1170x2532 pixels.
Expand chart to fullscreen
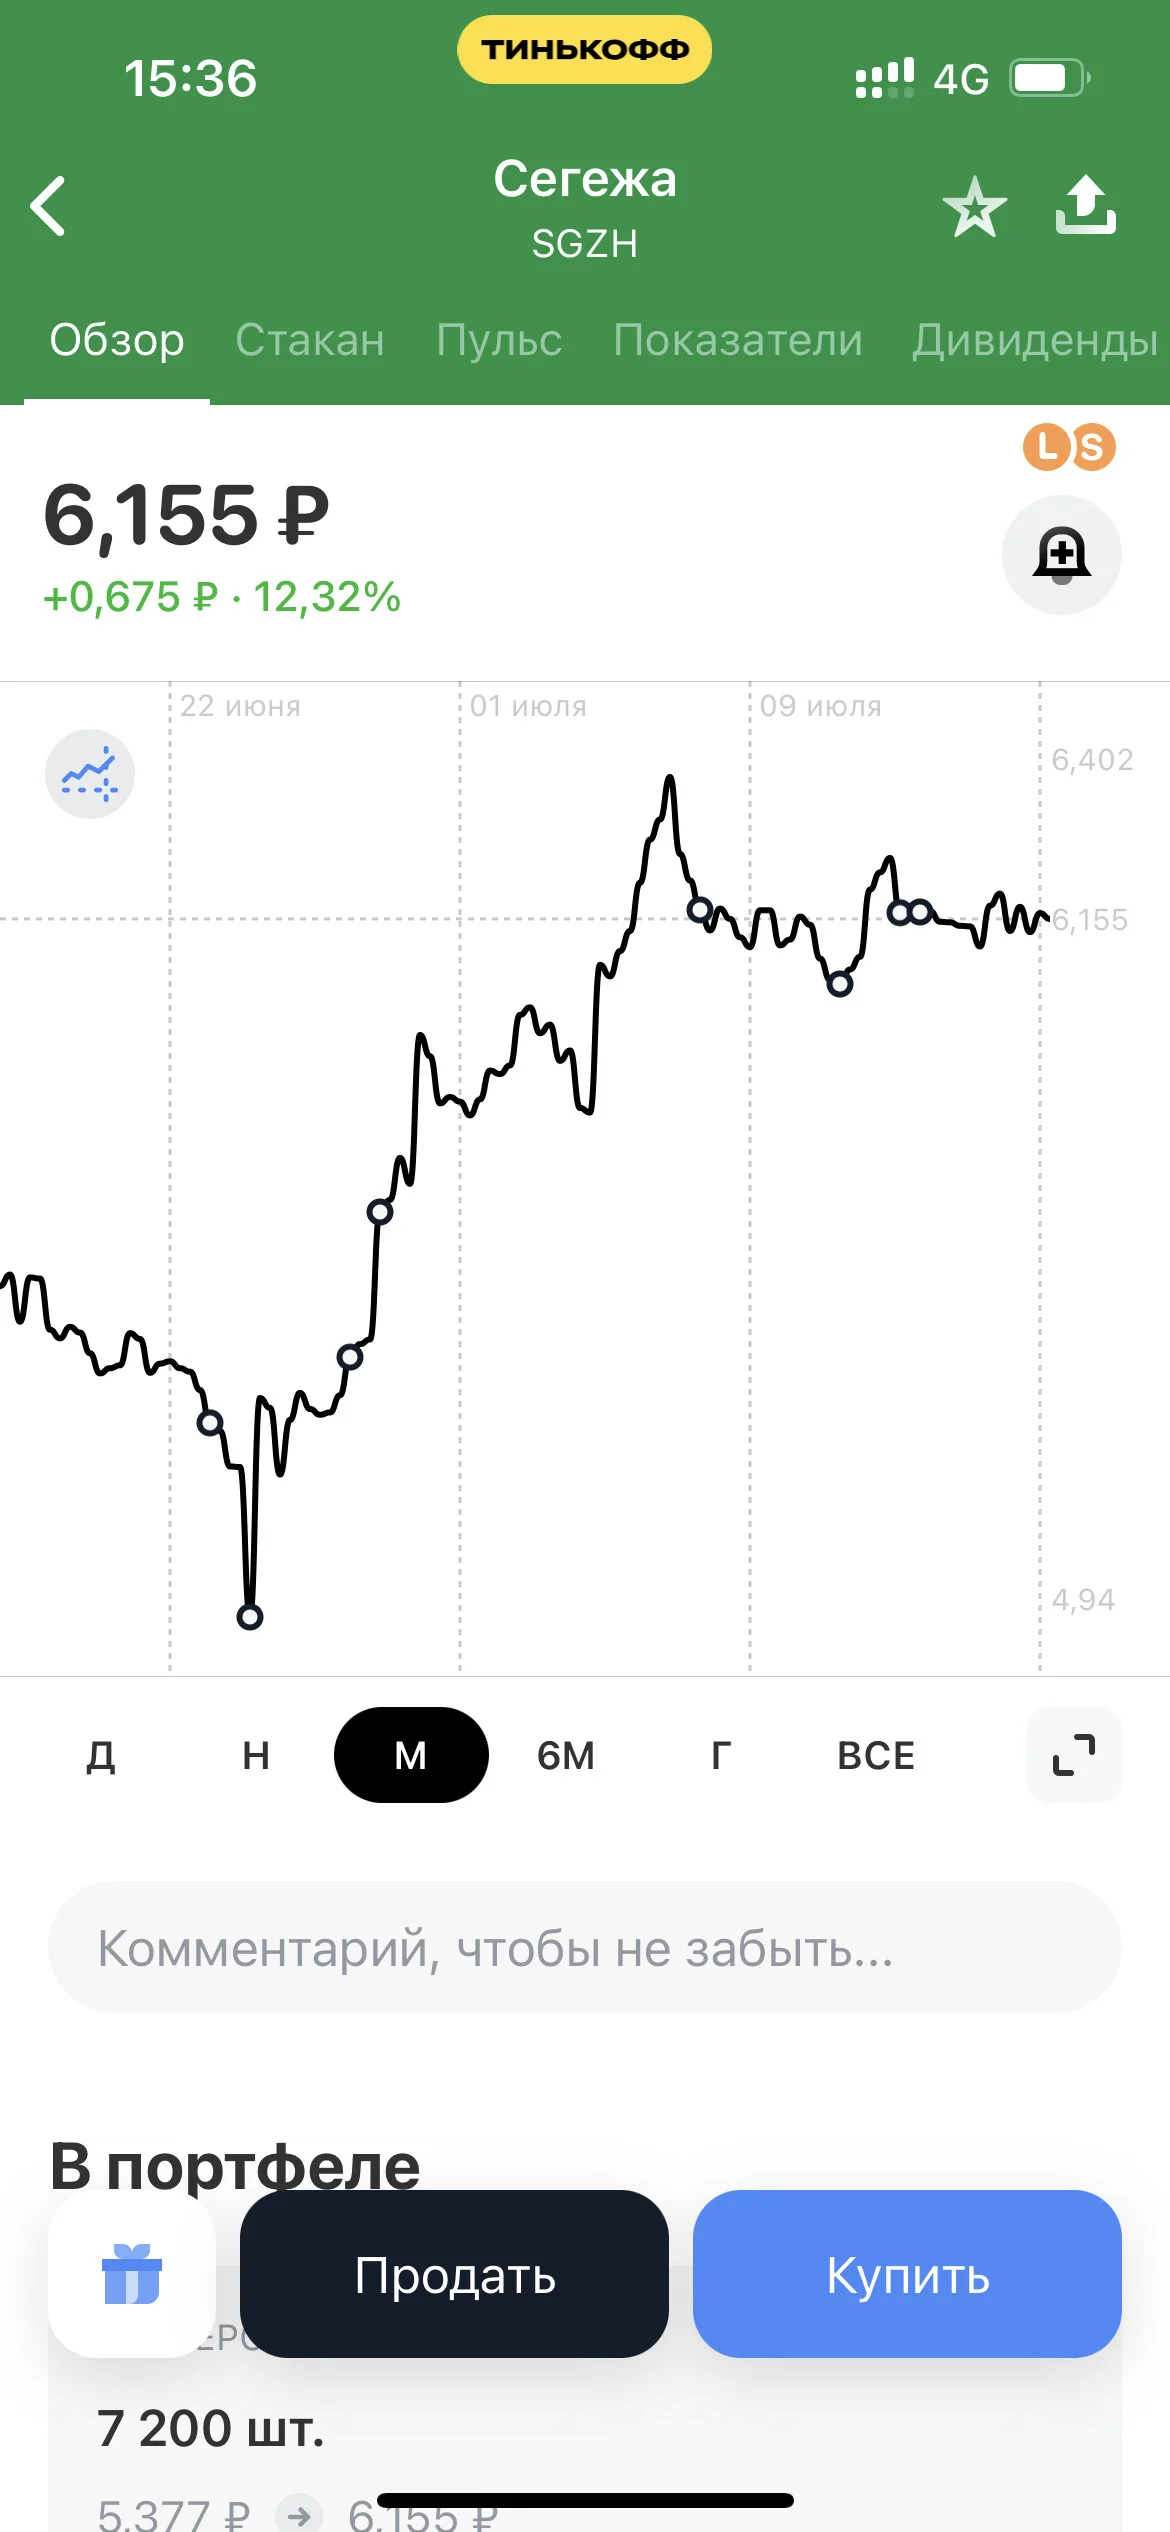(1074, 1755)
